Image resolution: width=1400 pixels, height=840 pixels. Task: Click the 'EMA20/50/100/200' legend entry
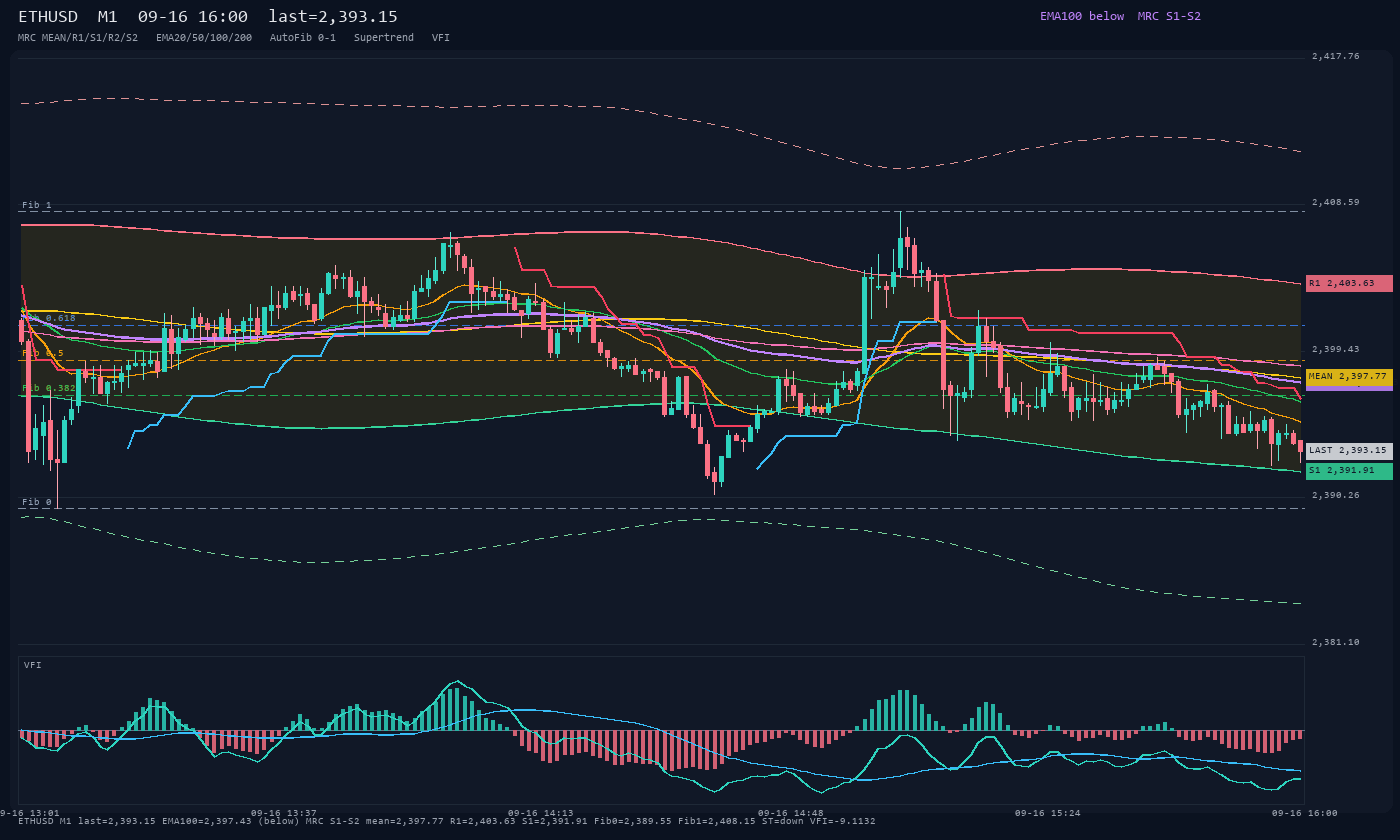pyautogui.click(x=204, y=38)
